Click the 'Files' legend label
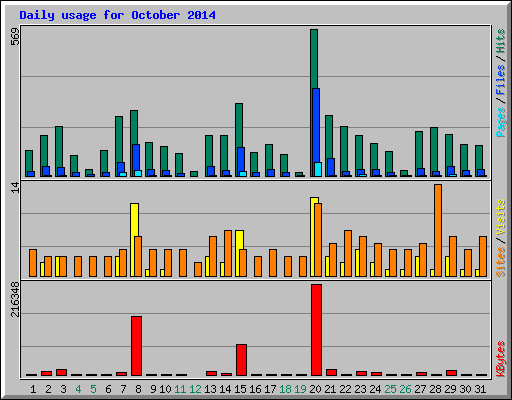The image size is (512, 400). pos(500,80)
